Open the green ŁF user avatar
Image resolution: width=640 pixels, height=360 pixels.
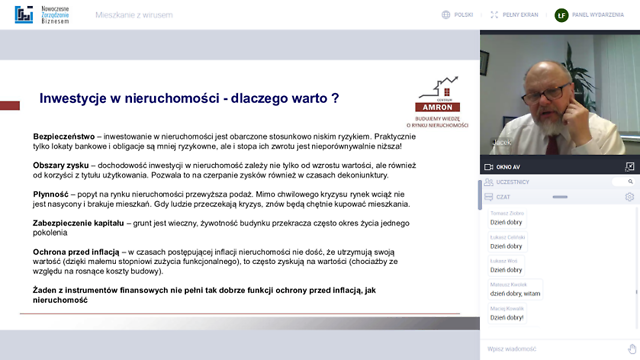click(561, 15)
